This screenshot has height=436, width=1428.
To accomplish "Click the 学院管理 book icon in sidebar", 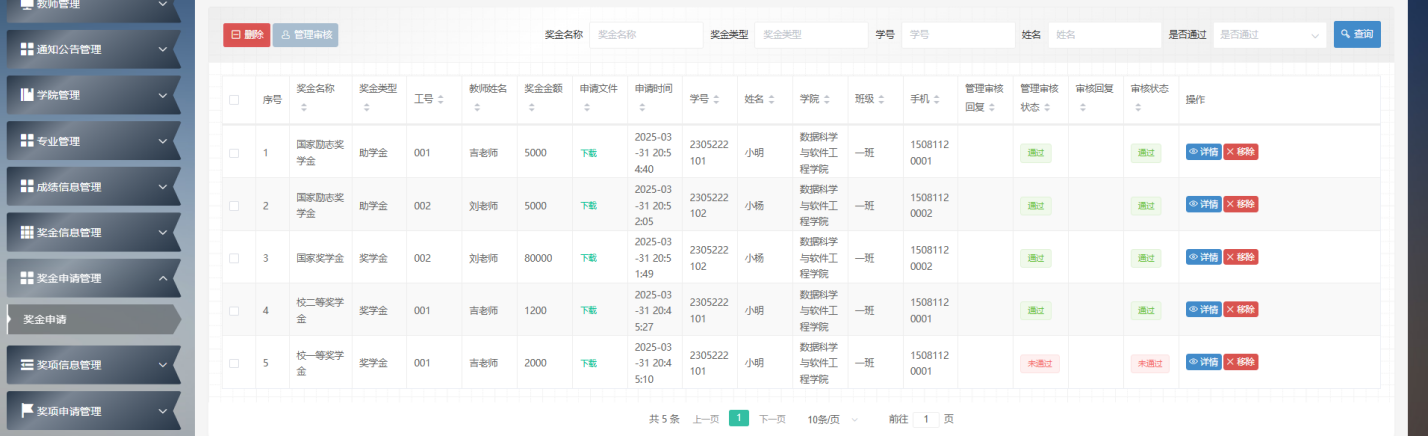I will [27, 95].
